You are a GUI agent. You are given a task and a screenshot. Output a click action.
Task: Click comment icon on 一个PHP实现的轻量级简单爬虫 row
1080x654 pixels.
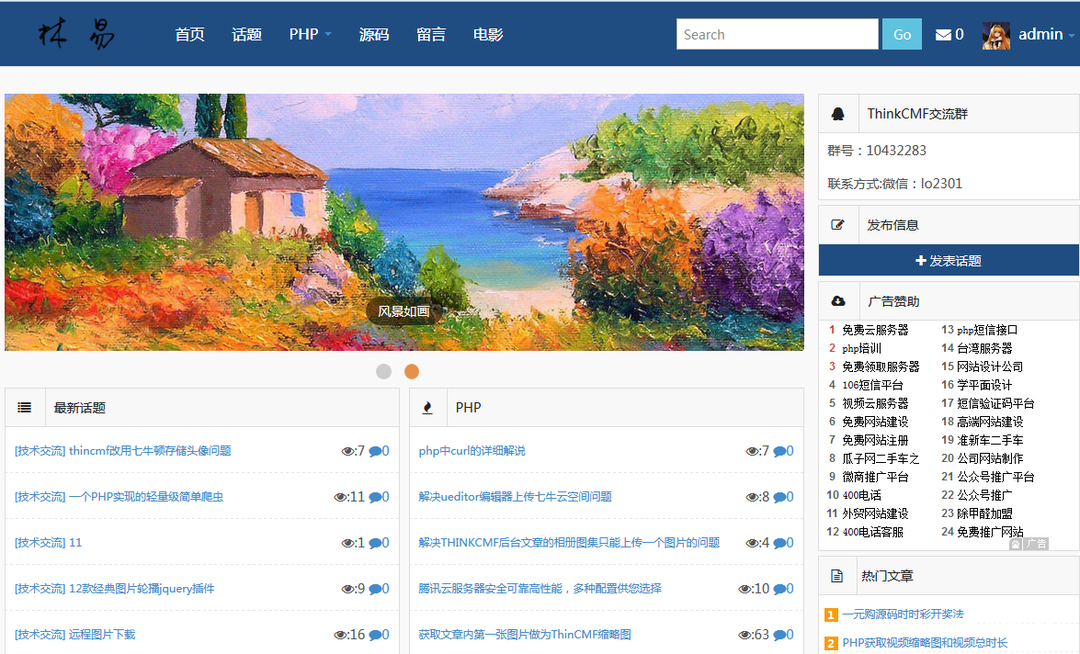(375, 497)
